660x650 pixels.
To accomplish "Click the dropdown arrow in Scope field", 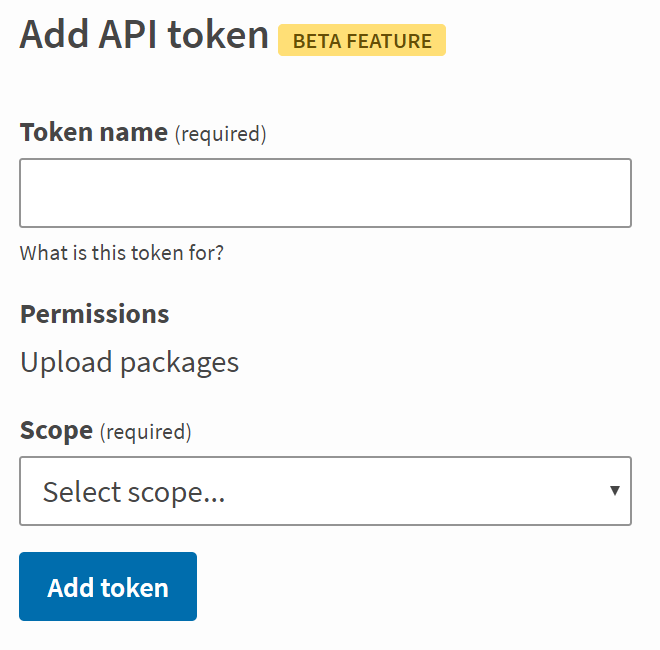I will click(x=614, y=490).
